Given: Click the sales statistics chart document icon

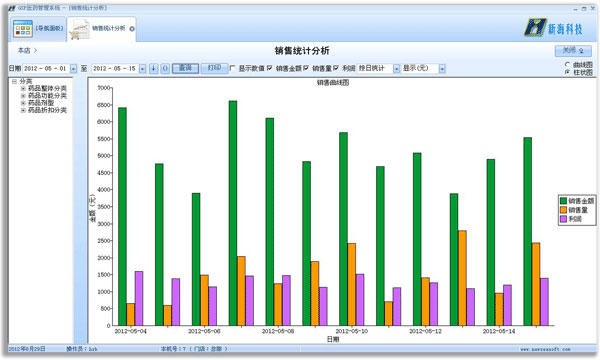Looking at the screenshot, I should [x=80, y=29].
